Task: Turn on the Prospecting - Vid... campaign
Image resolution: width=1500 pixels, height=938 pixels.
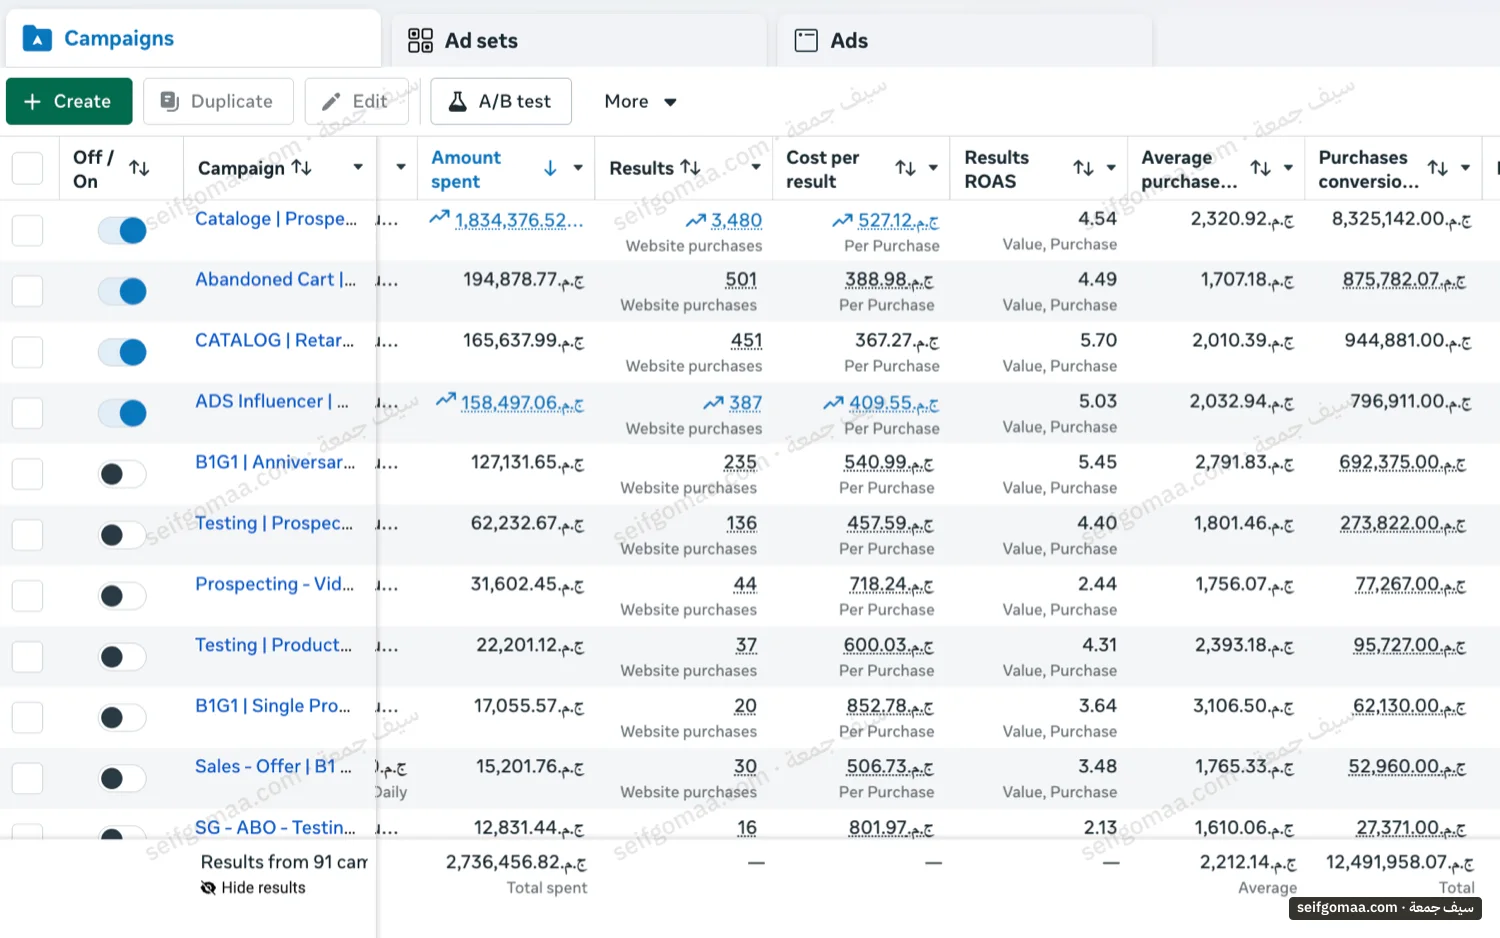Action: pyautogui.click(x=122, y=596)
